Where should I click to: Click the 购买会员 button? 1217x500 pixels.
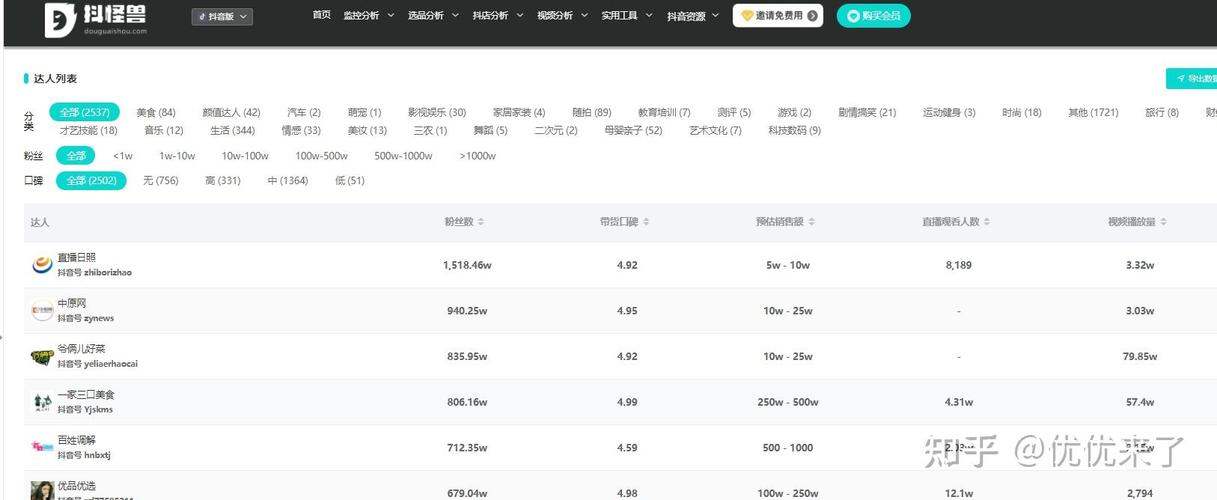[x=873, y=16]
